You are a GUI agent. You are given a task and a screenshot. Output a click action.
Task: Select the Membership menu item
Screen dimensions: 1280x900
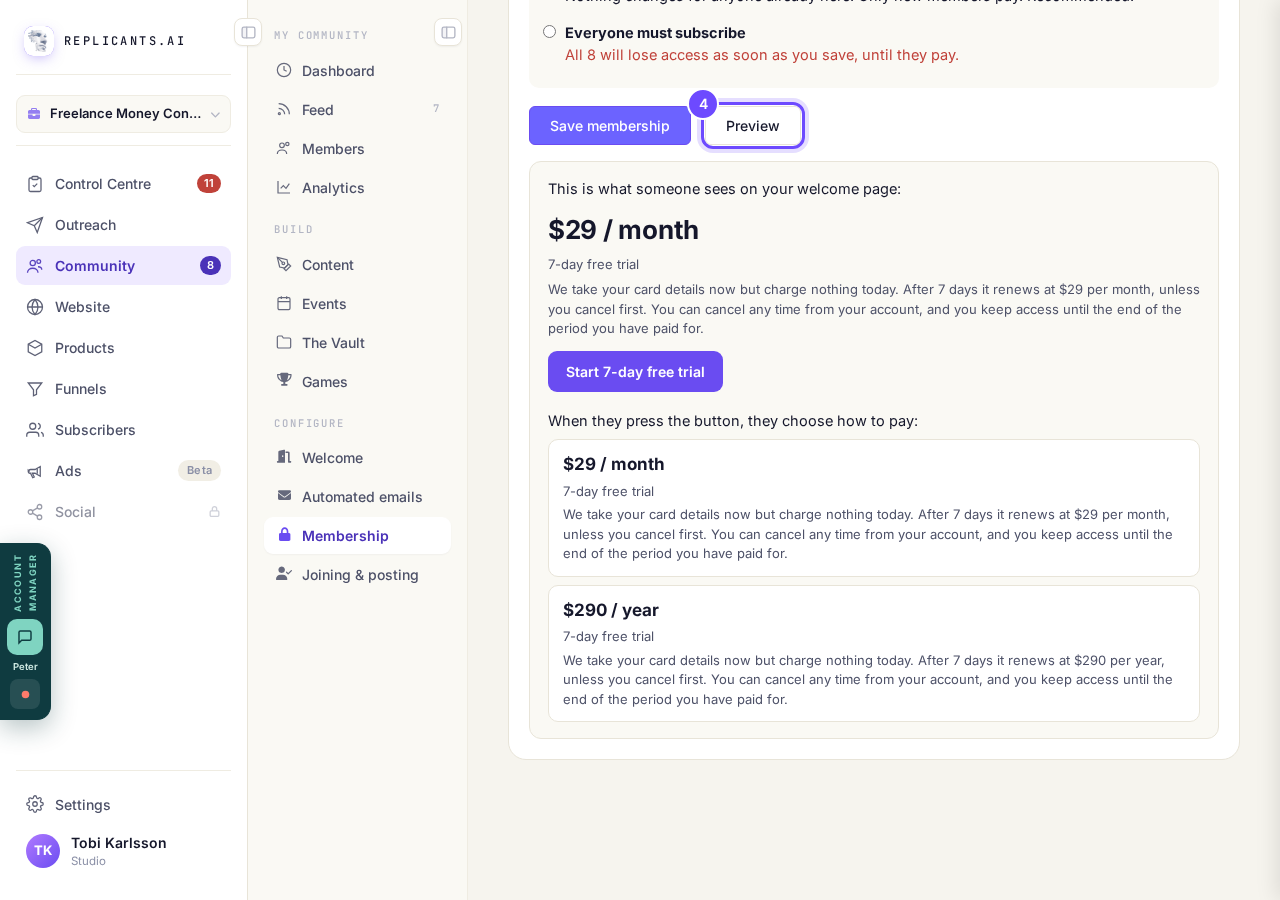(357, 535)
